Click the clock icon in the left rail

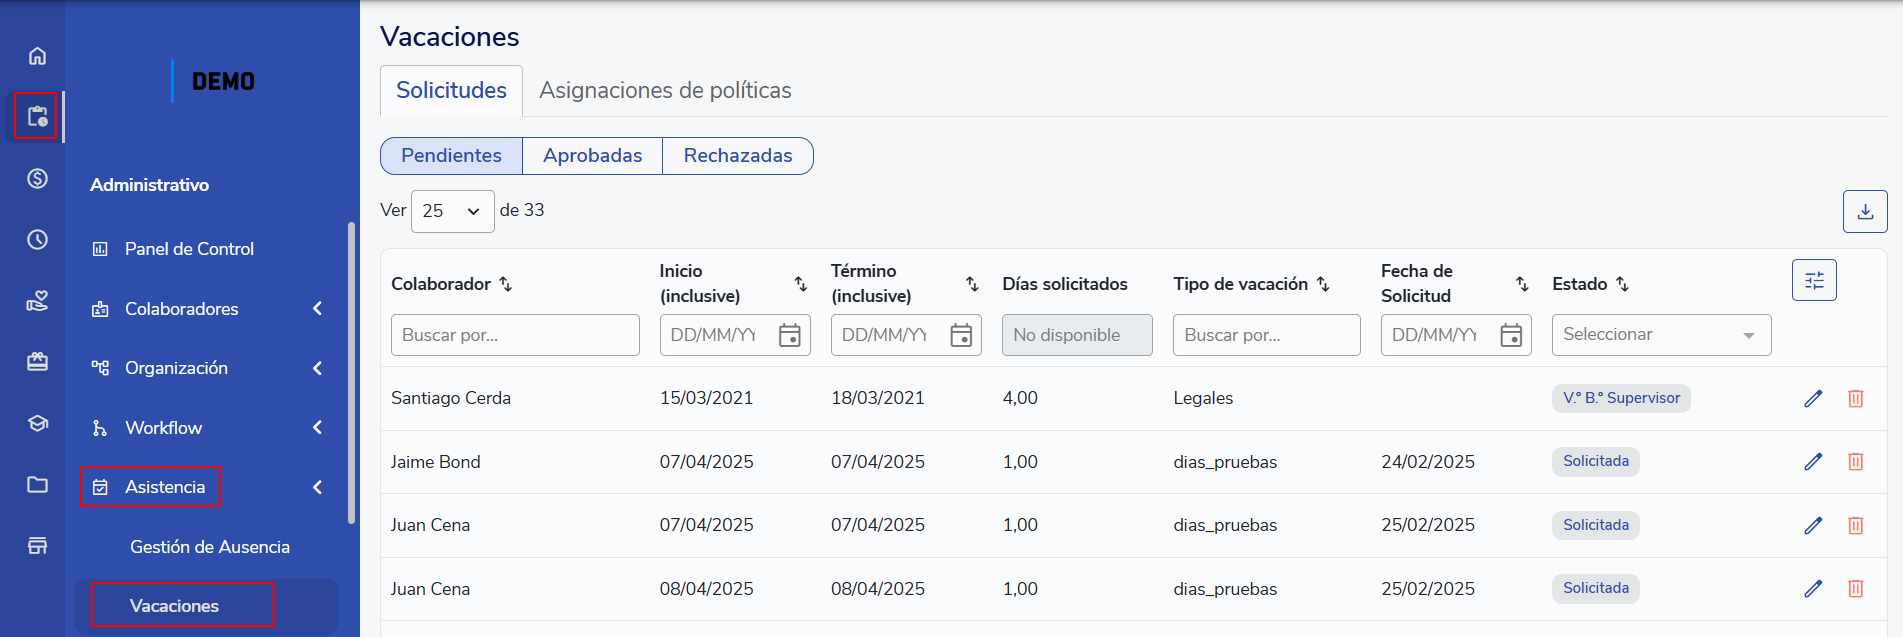click(x=37, y=239)
